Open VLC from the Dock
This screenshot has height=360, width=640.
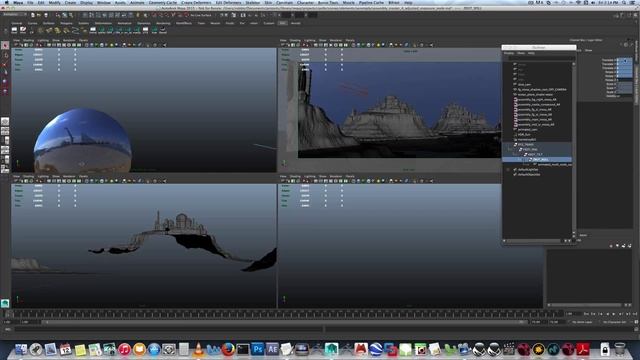tap(198, 349)
